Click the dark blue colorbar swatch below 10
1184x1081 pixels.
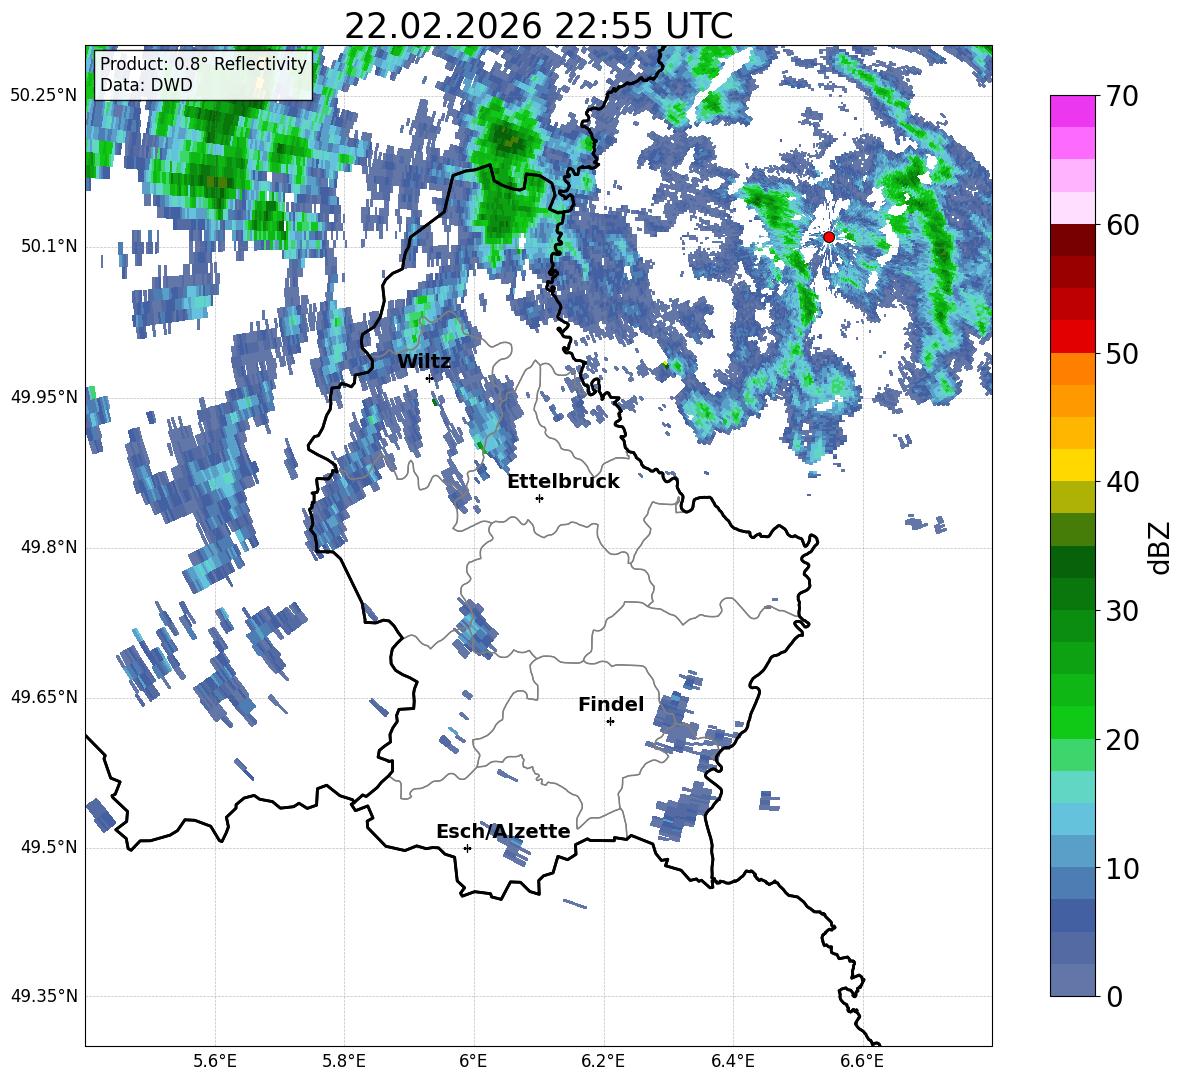(x=1072, y=915)
